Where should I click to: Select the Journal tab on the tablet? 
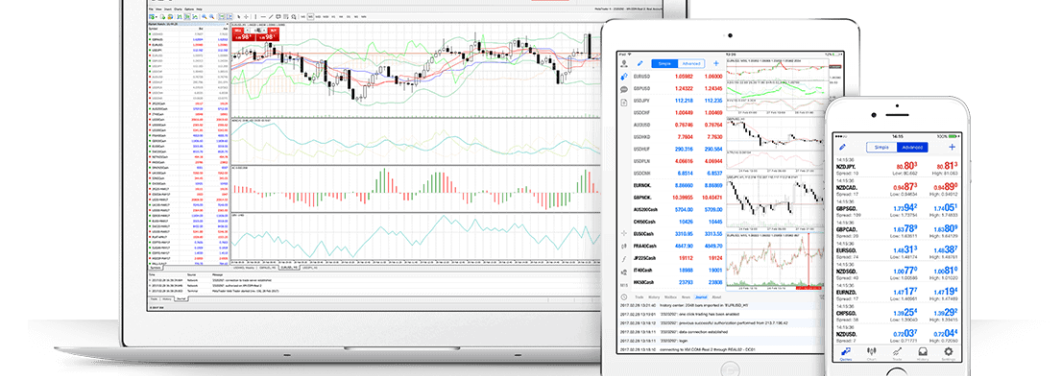pyautogui.click(x=701, y=297)
